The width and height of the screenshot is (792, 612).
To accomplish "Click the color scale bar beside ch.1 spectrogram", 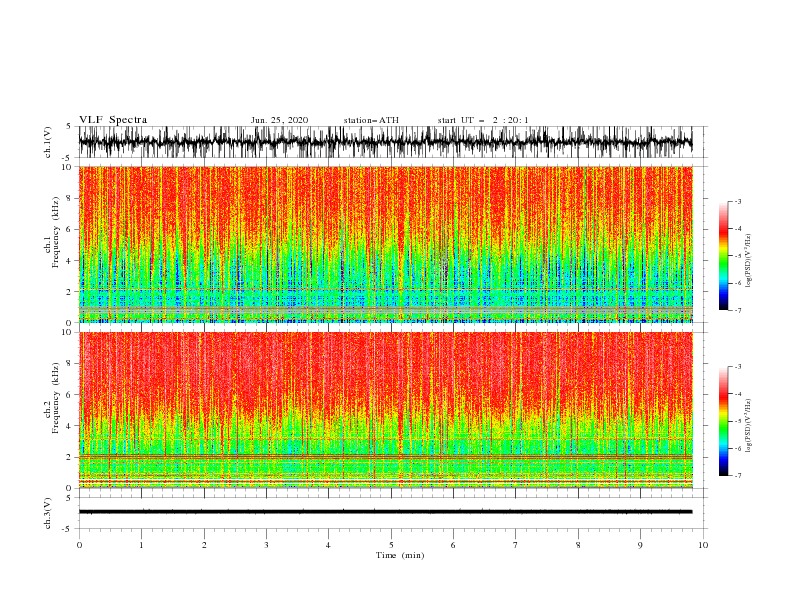I will coord(723,256).
